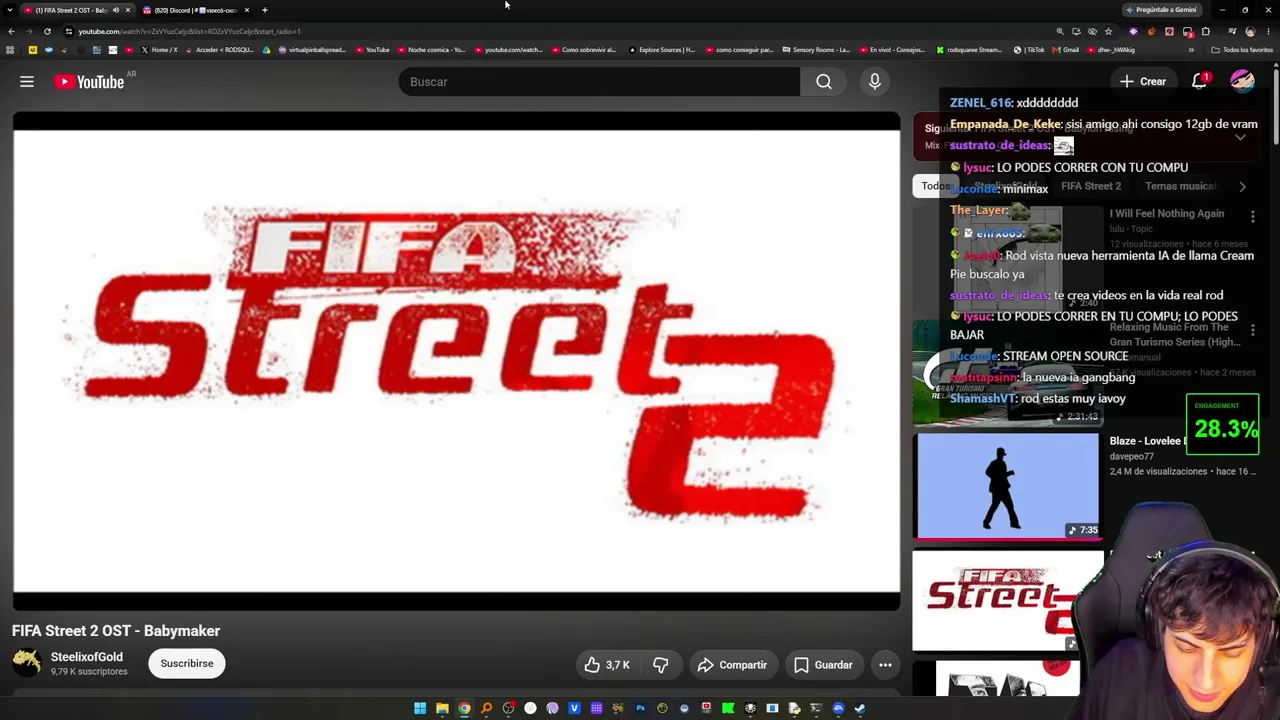Click the 9,79 K suscriptores count
This screenshot has width=1280, height=720.
(x=89, y=672)
